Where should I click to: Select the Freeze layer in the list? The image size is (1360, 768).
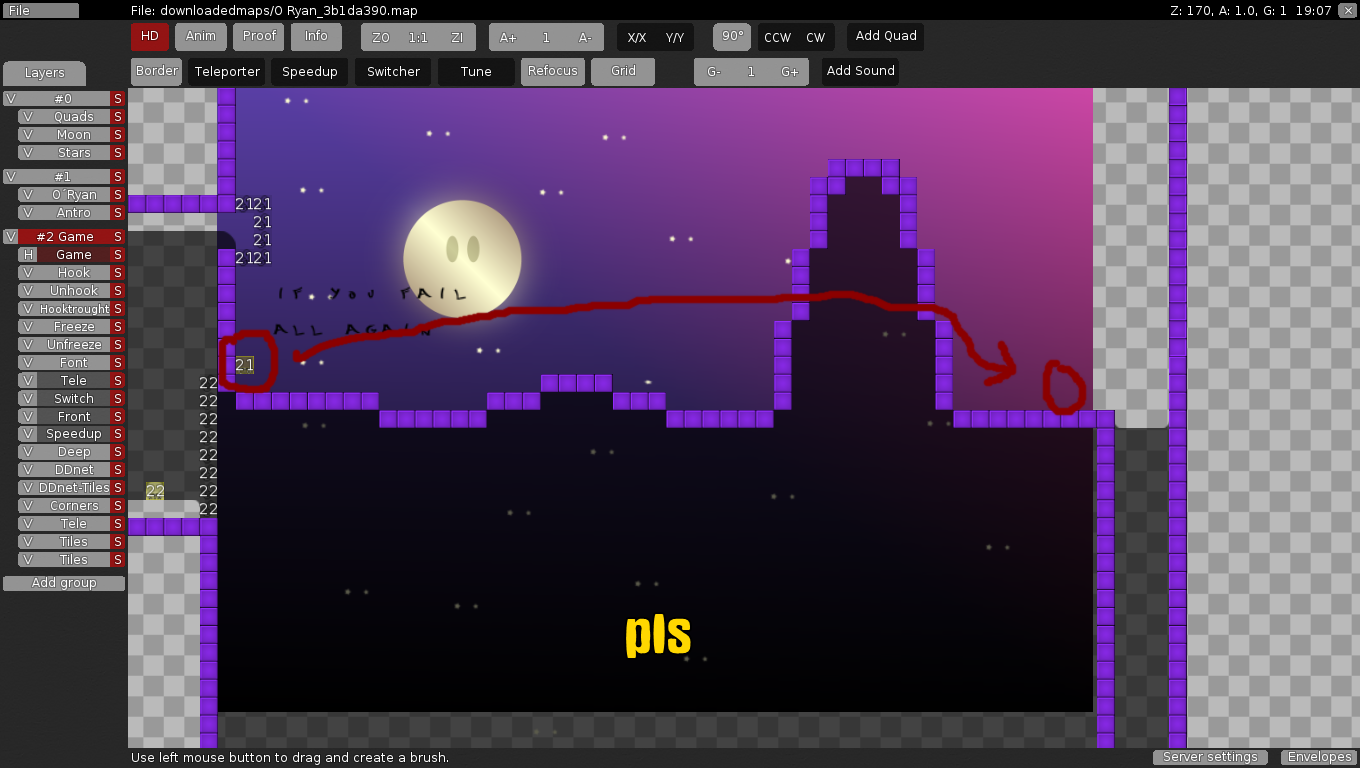point(74,327)
